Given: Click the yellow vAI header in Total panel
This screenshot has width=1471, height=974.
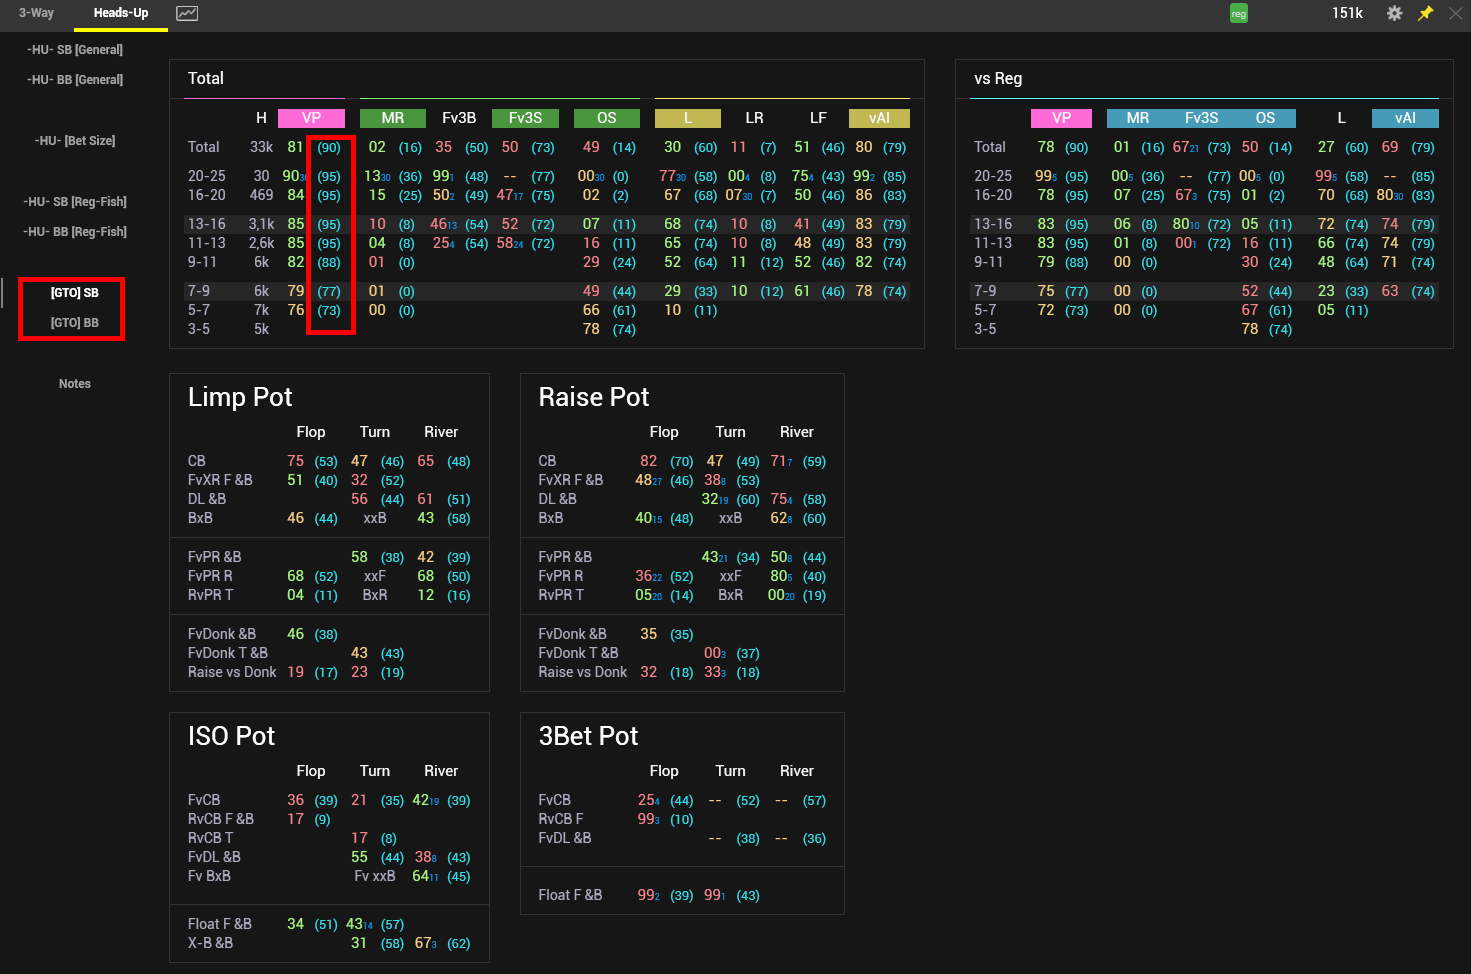Looking at the screenshot, I should coord(879,118).
